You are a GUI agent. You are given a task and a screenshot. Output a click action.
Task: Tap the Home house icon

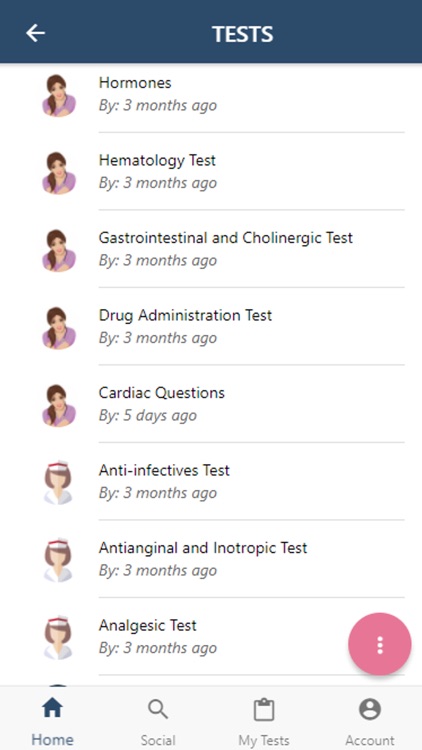(53, 708)
